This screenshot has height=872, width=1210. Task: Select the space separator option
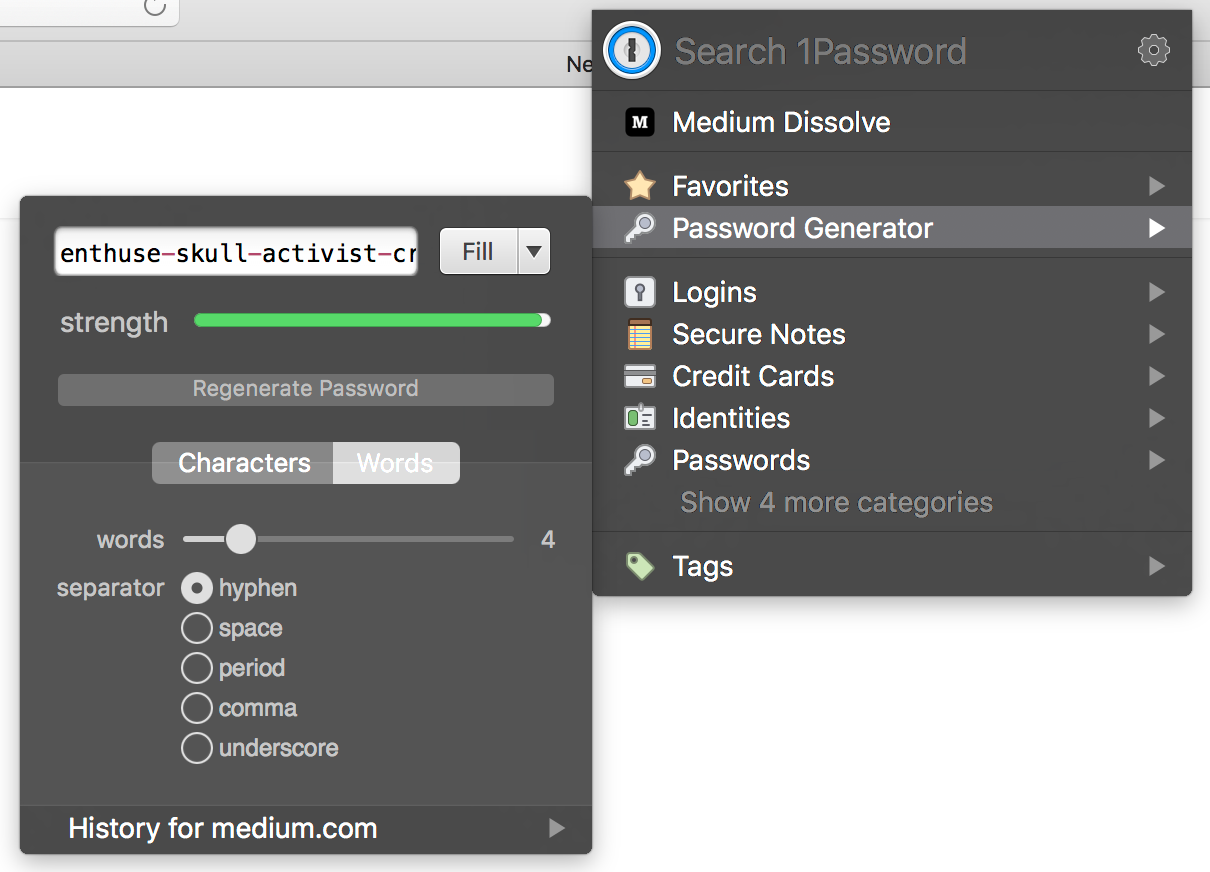(x=197, y=628)
